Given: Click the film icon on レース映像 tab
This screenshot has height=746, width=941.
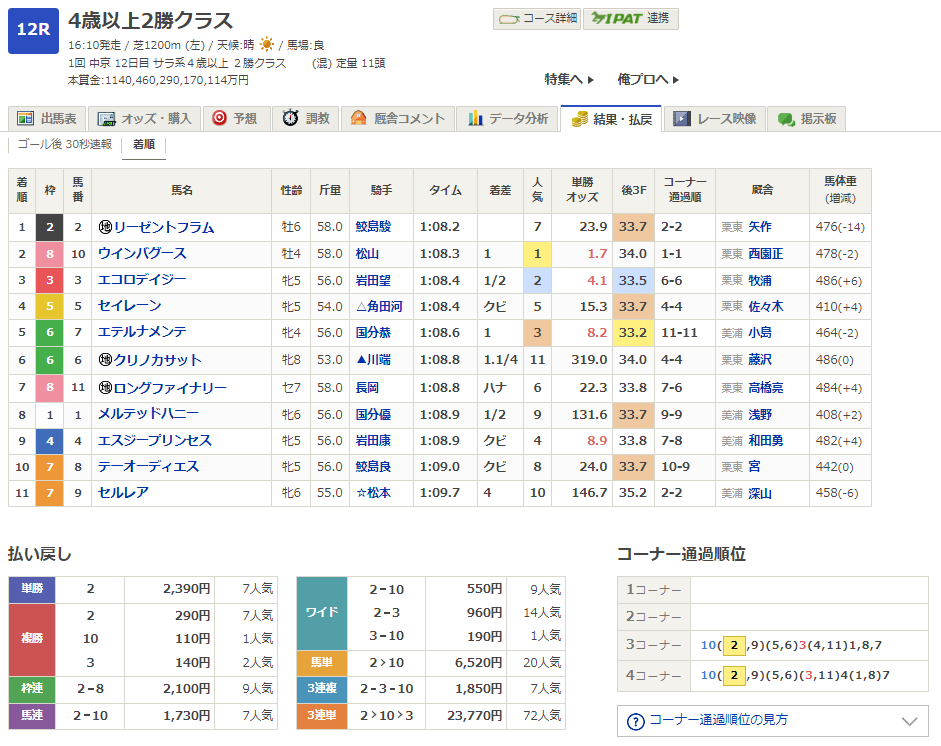Looking at the screenshot, I should coord(681,118).
